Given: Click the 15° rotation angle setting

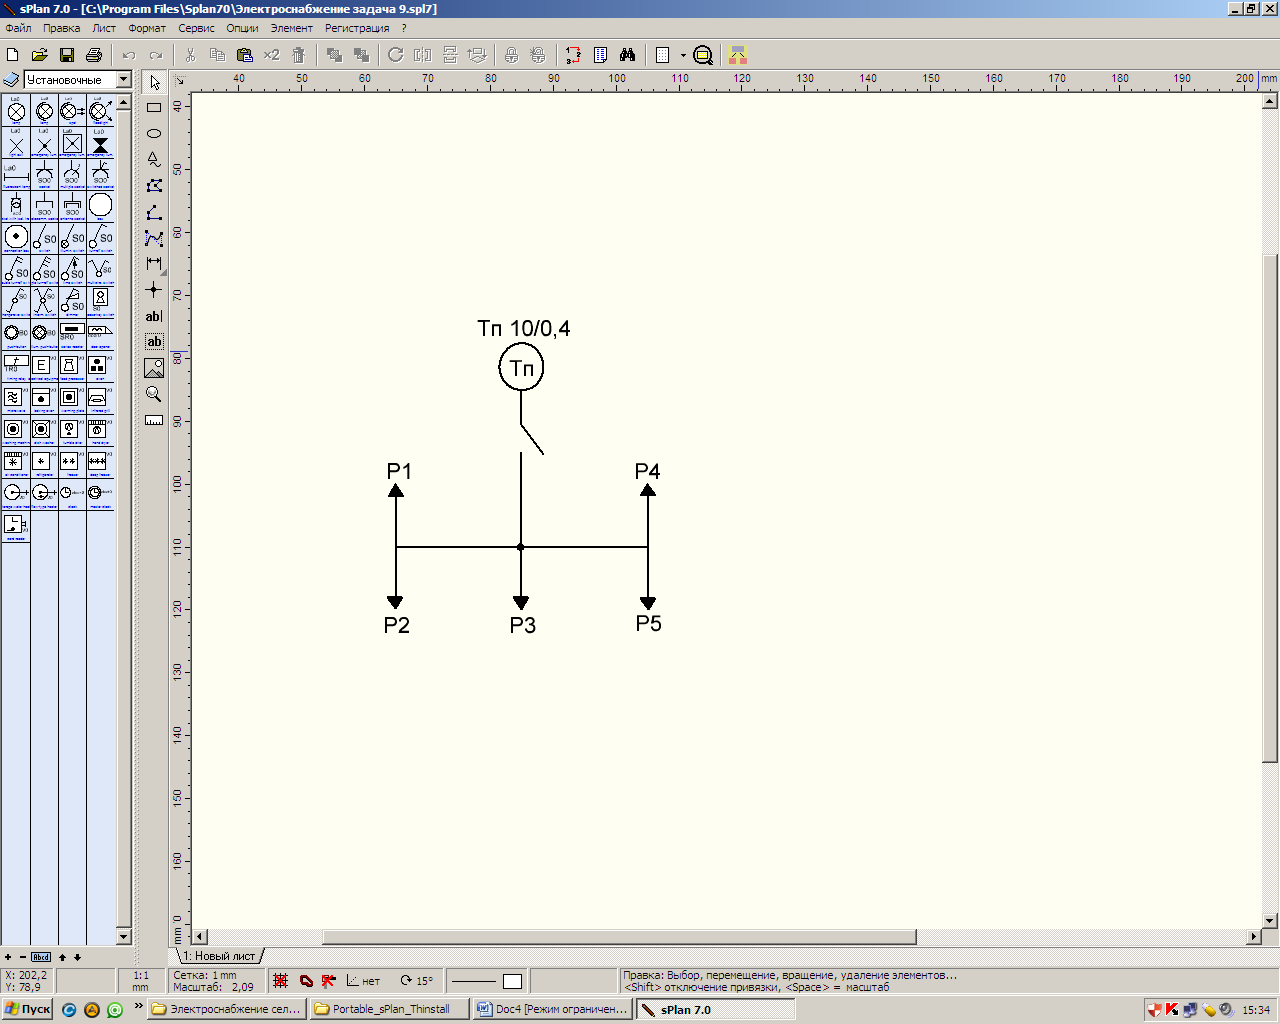Looking at the screenshot, I should coord(417,981).
